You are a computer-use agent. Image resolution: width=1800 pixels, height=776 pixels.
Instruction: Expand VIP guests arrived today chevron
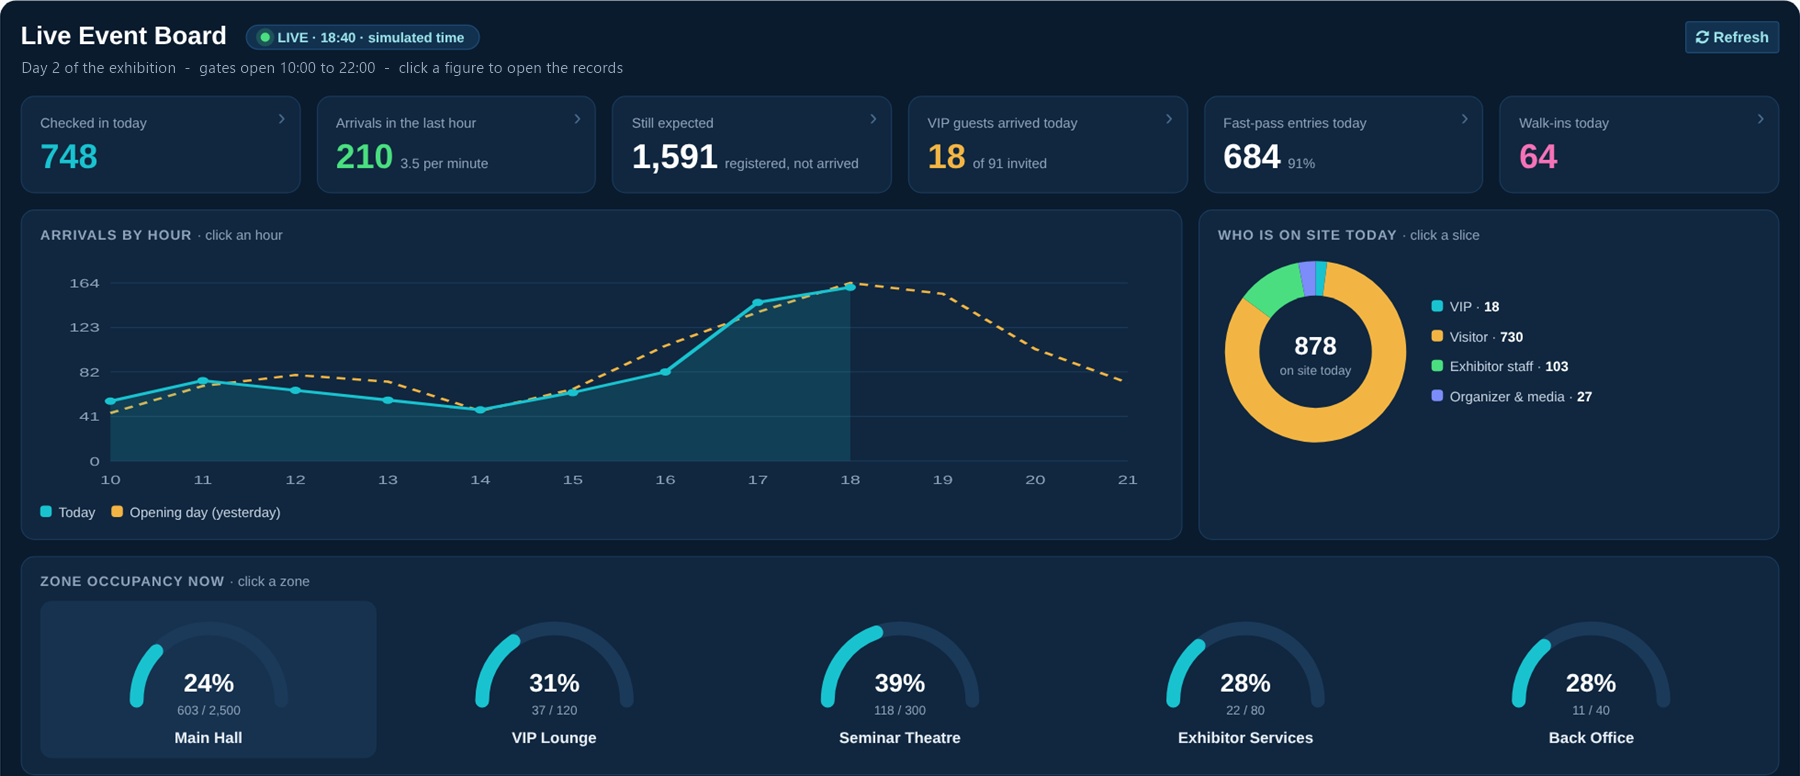pyautogui.click(x=1169, y=119)
